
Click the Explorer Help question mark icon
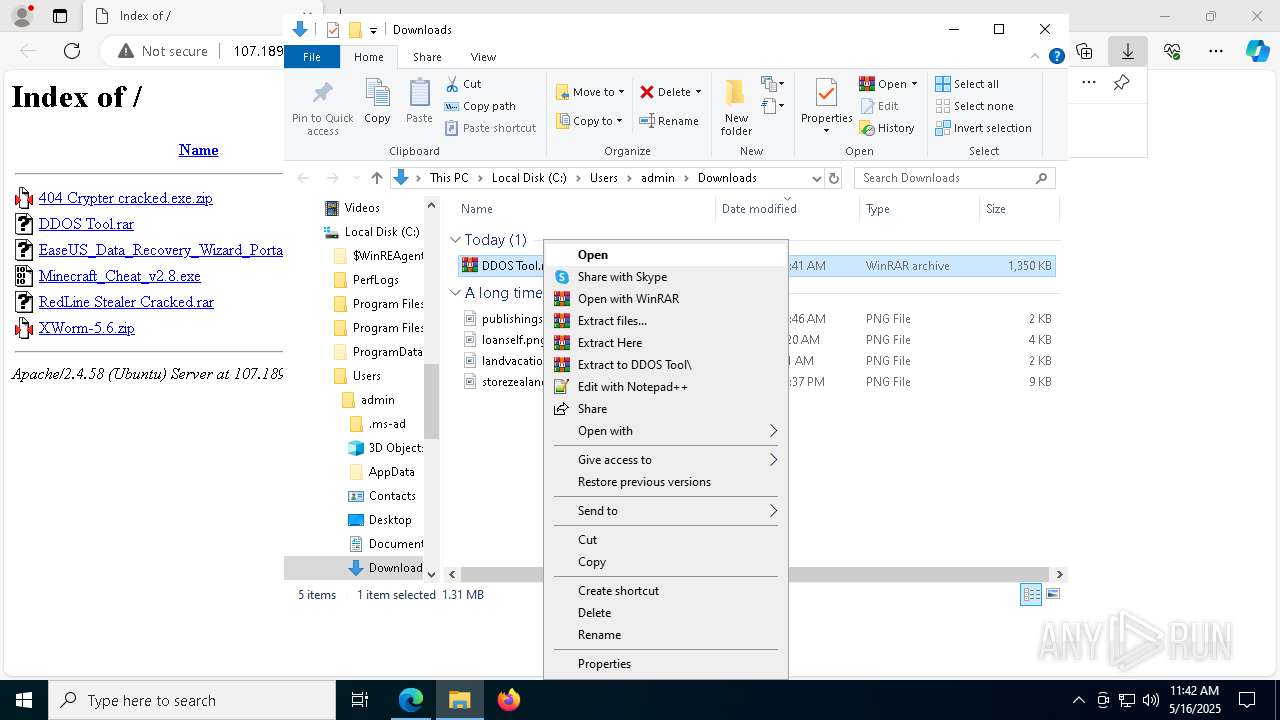coord(1056,57)
